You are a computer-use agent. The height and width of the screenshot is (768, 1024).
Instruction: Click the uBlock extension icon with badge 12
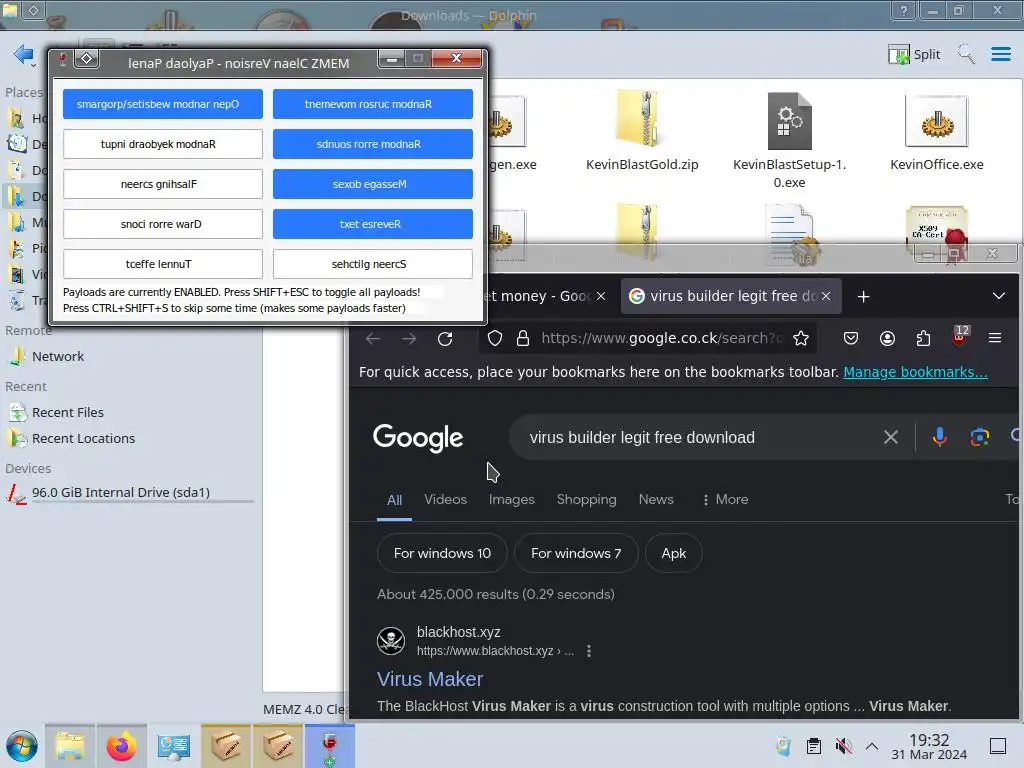[959, 336]
